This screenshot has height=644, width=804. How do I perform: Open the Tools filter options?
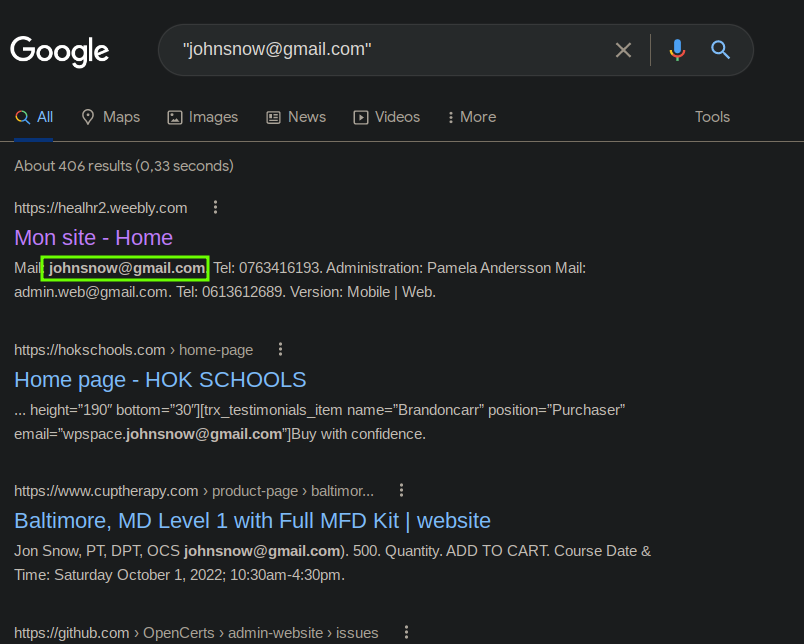click(712, 117)
